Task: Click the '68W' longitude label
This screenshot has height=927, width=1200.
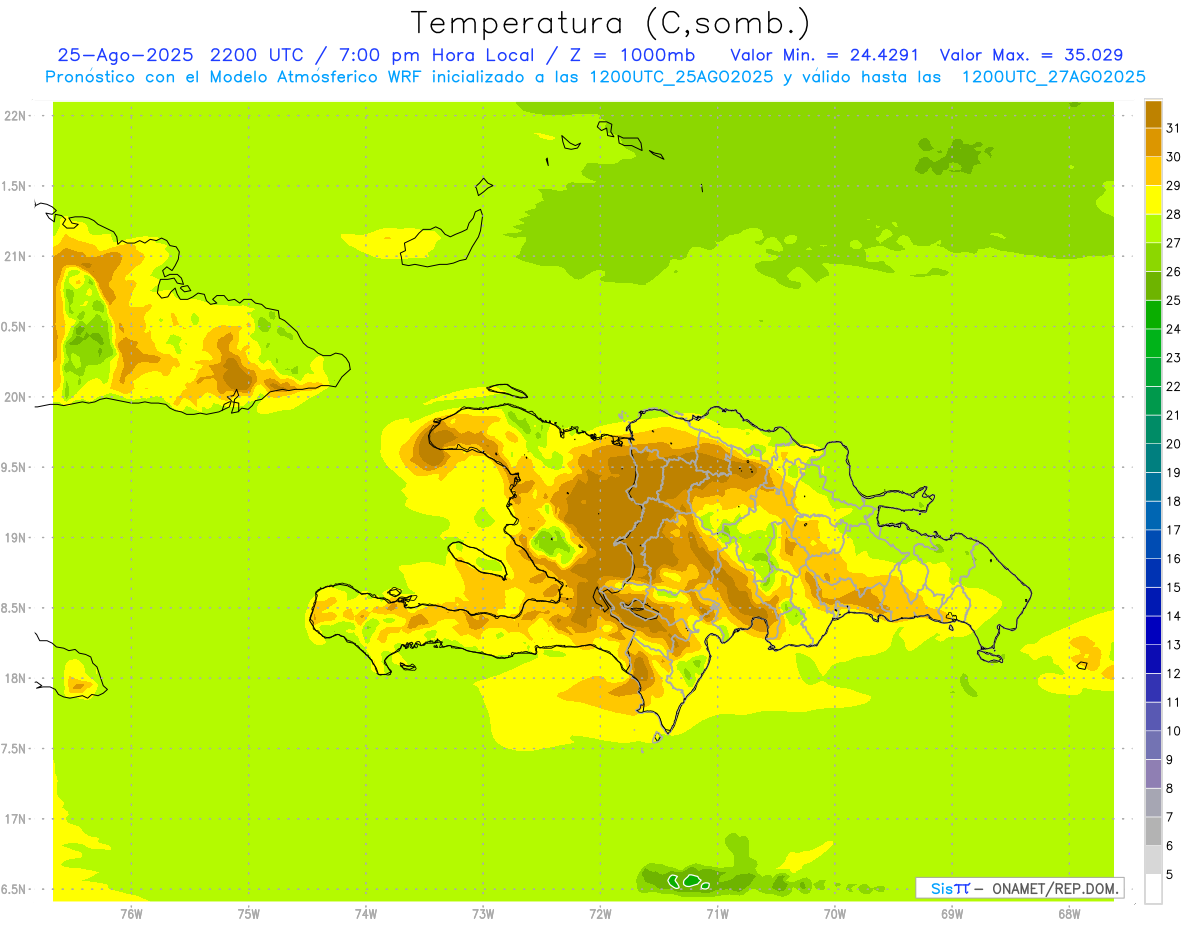Action: tap(1069, 914)
